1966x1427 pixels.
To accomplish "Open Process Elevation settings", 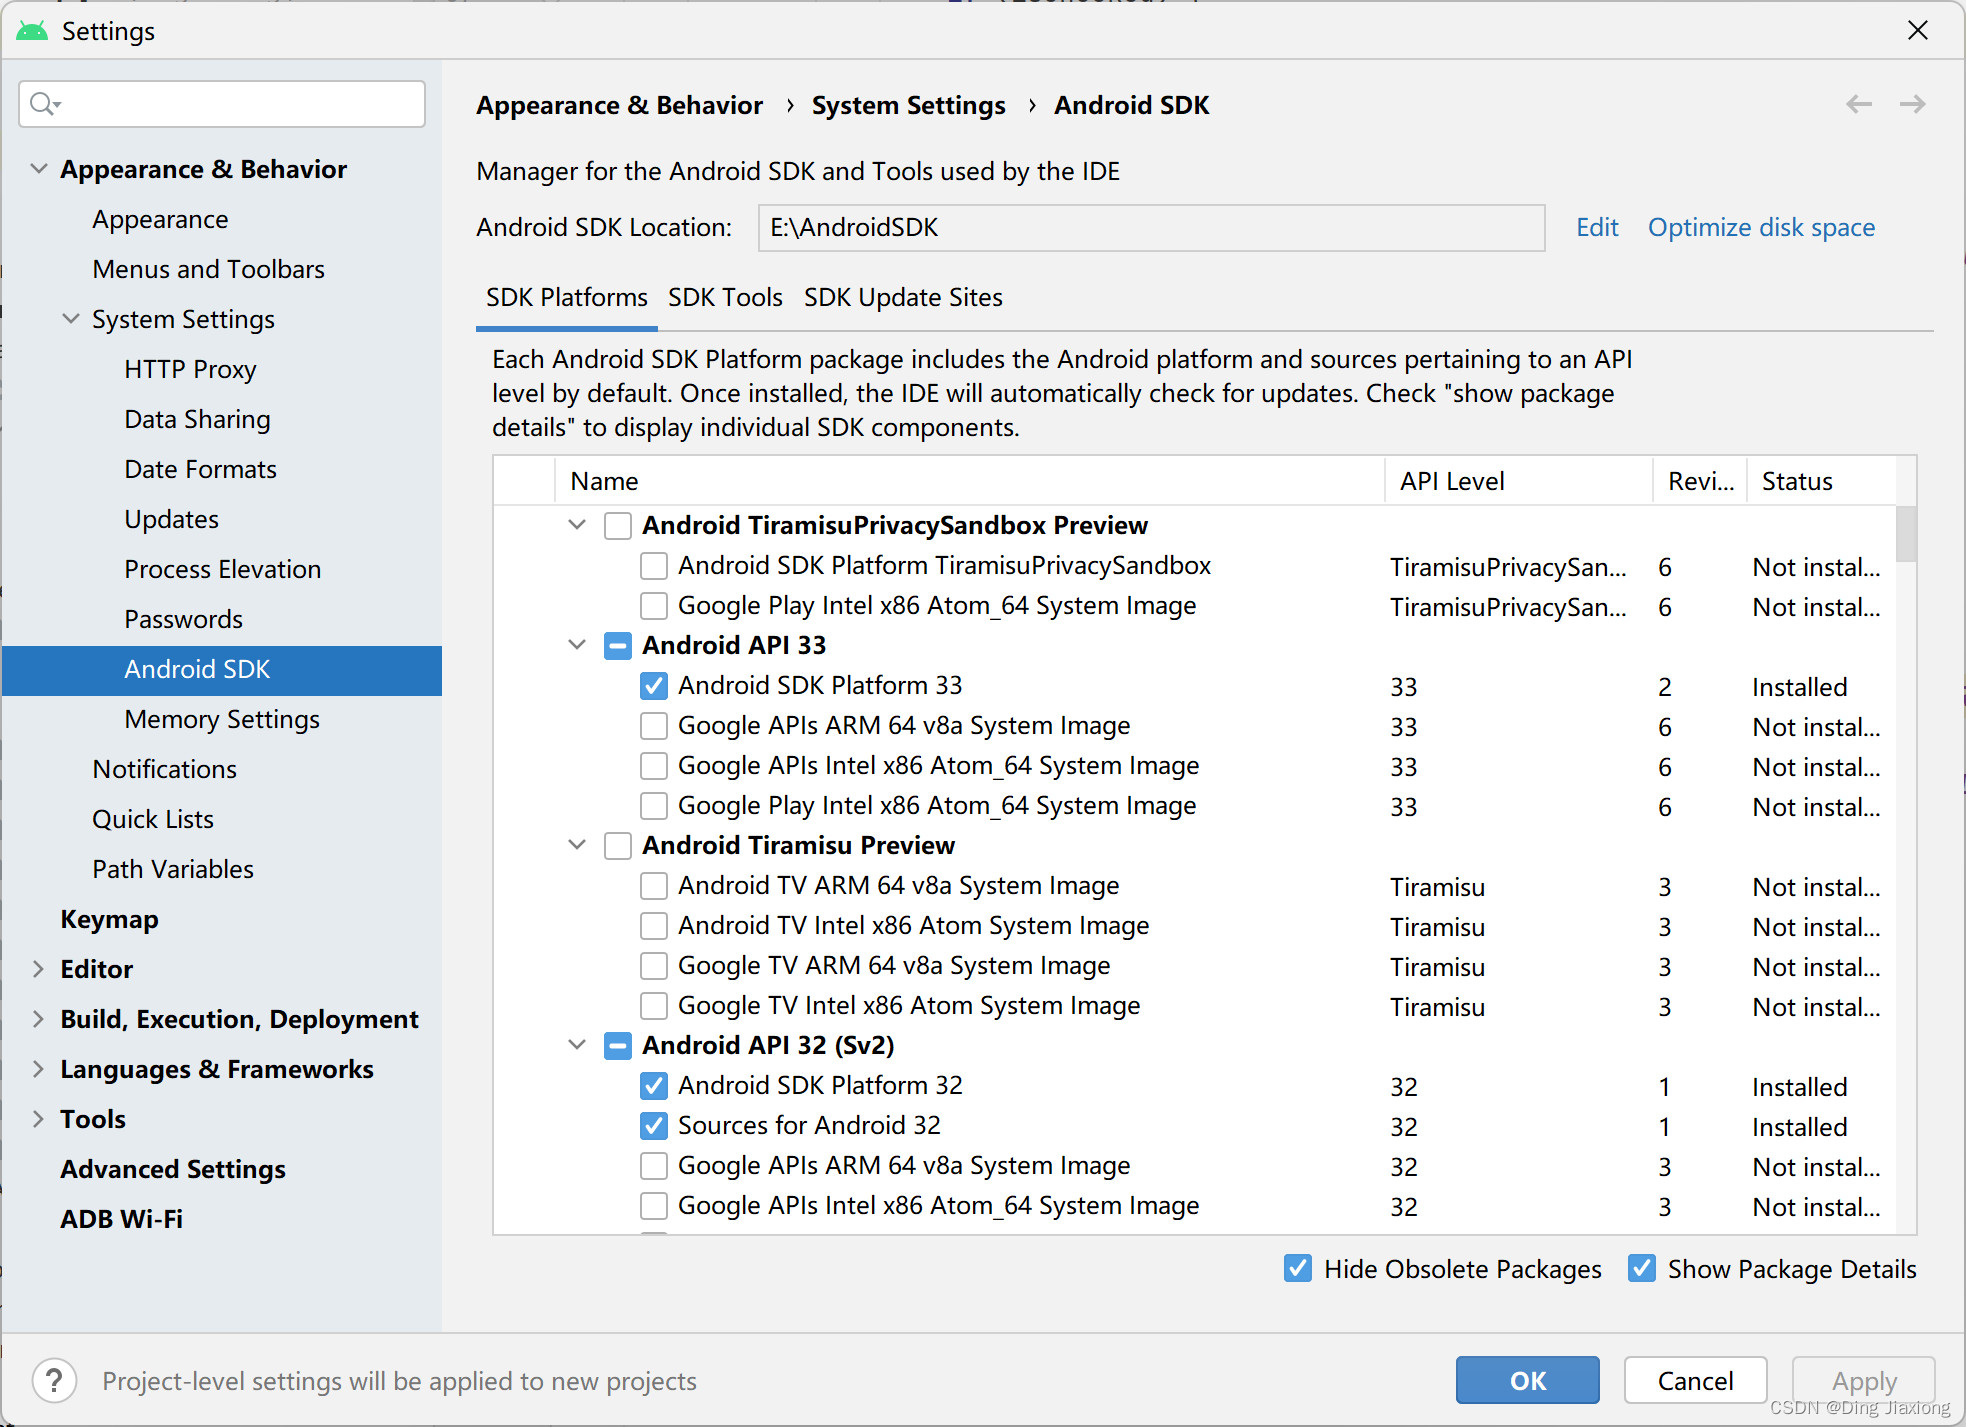I will click(222, 569).
